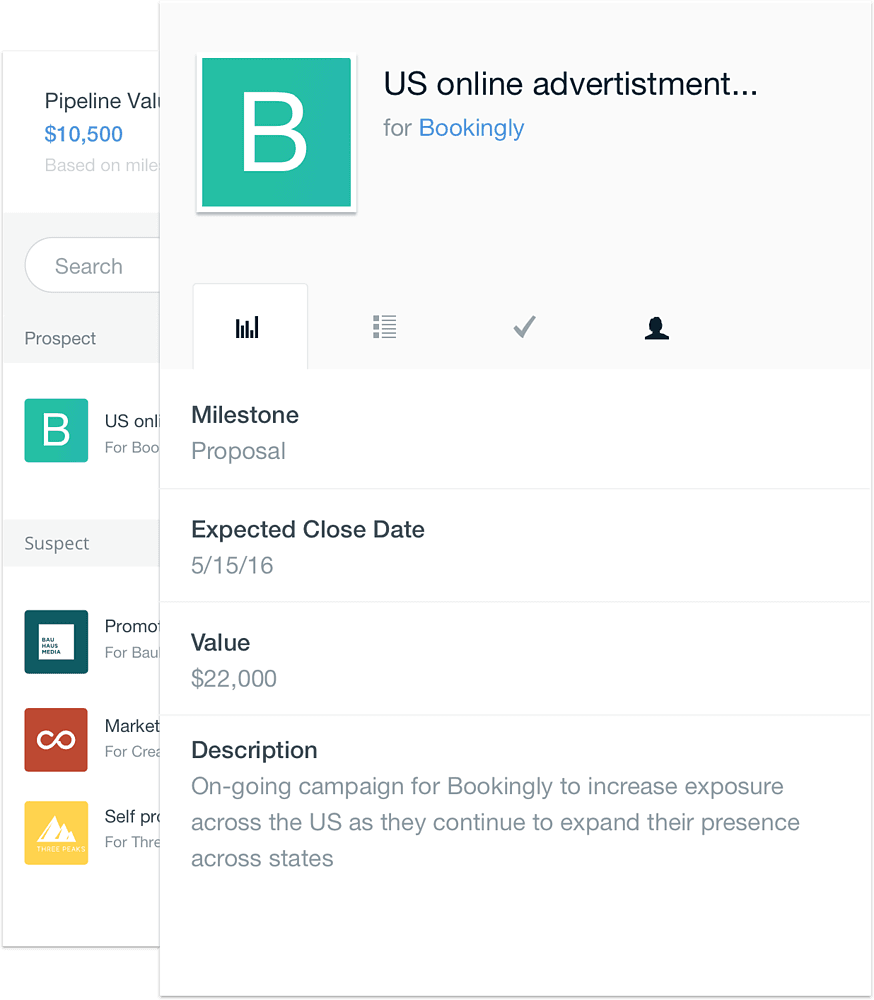Viewport: 874px width, 1000px height.
Task: Click the red infinity logo icon
Action: [x=56, y=740]
